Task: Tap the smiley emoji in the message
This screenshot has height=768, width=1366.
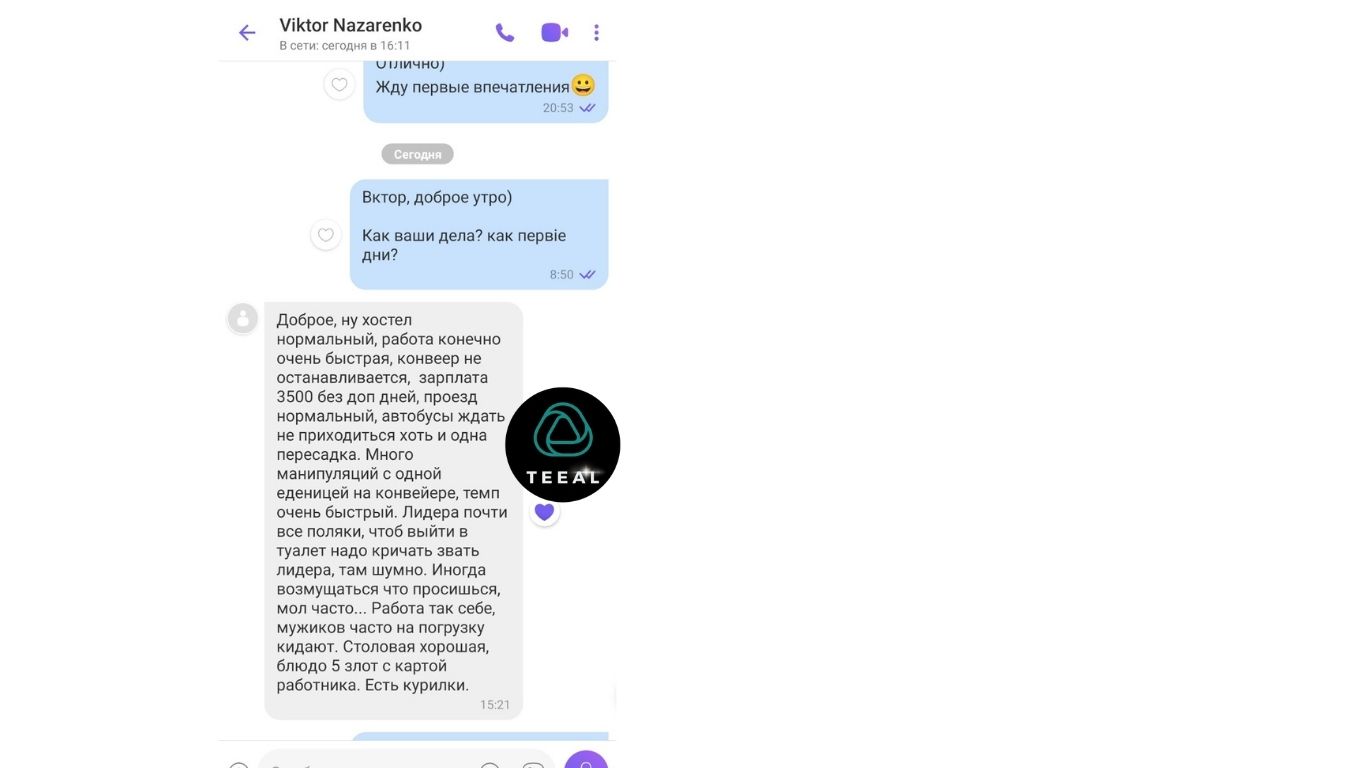Action: [583, 86]
